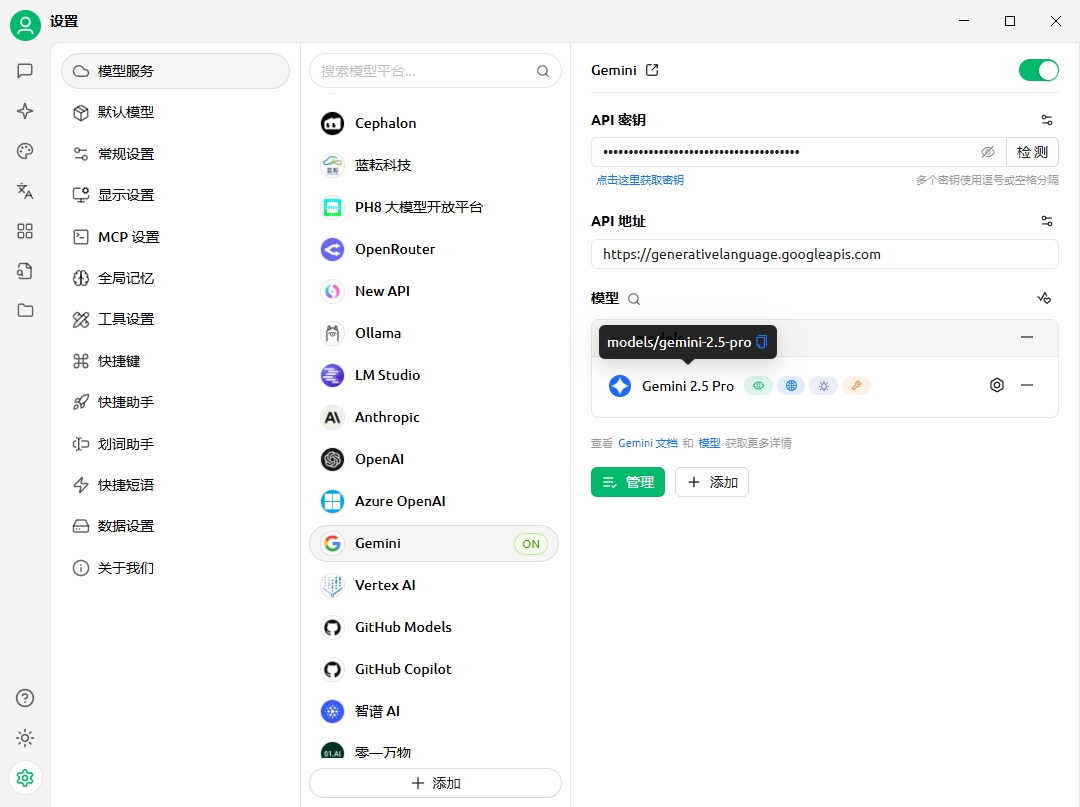The image size is (1080, 807).
Task: Open Gemini 2.5 Pro model settings gear
Action: (x=997, y=385)
